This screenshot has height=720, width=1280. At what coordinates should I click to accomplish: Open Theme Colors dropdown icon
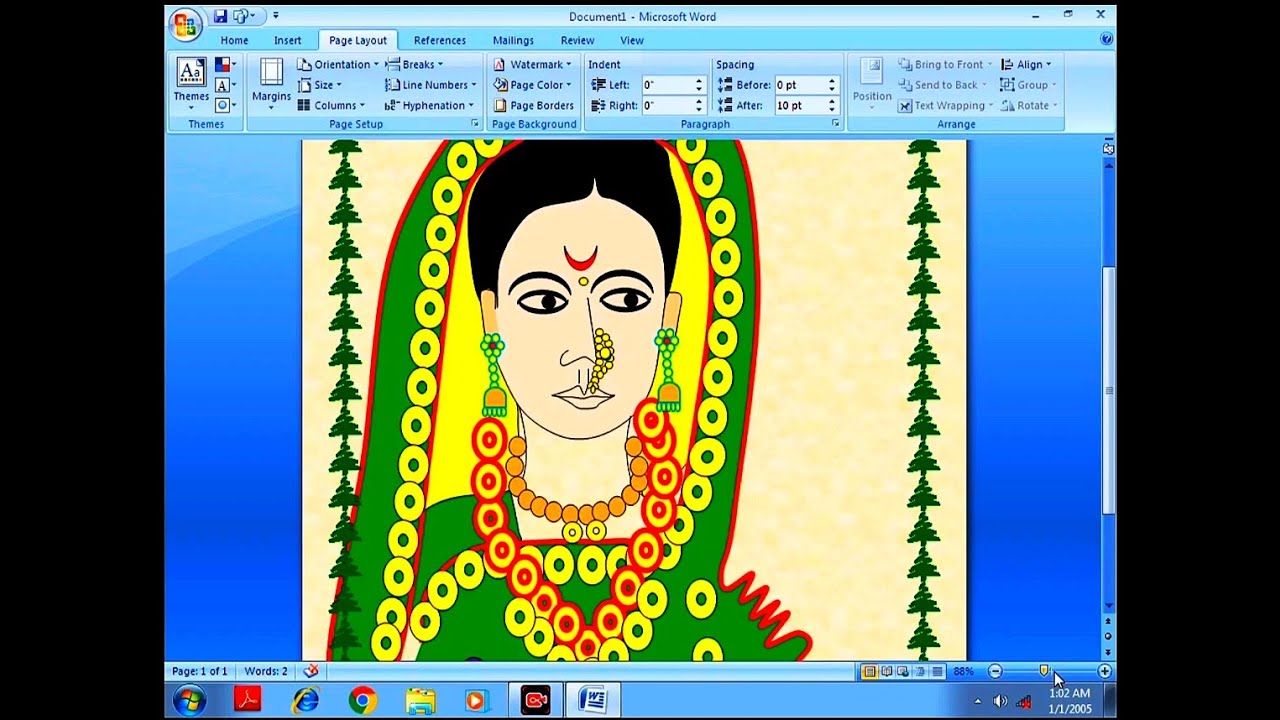click(226, 65)
